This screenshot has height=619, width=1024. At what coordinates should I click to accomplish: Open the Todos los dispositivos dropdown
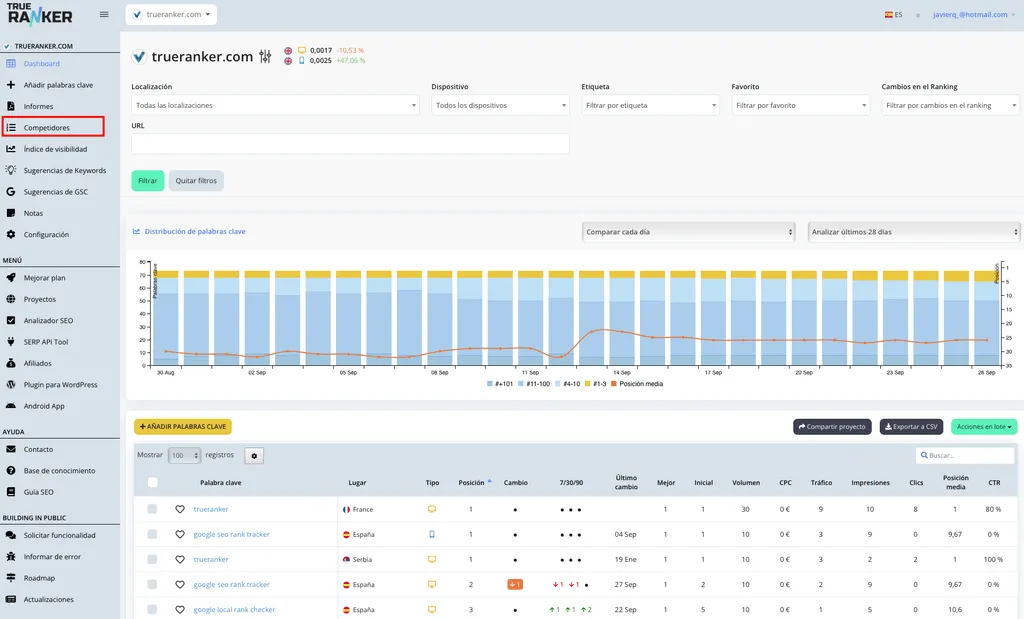pos(500,105)
